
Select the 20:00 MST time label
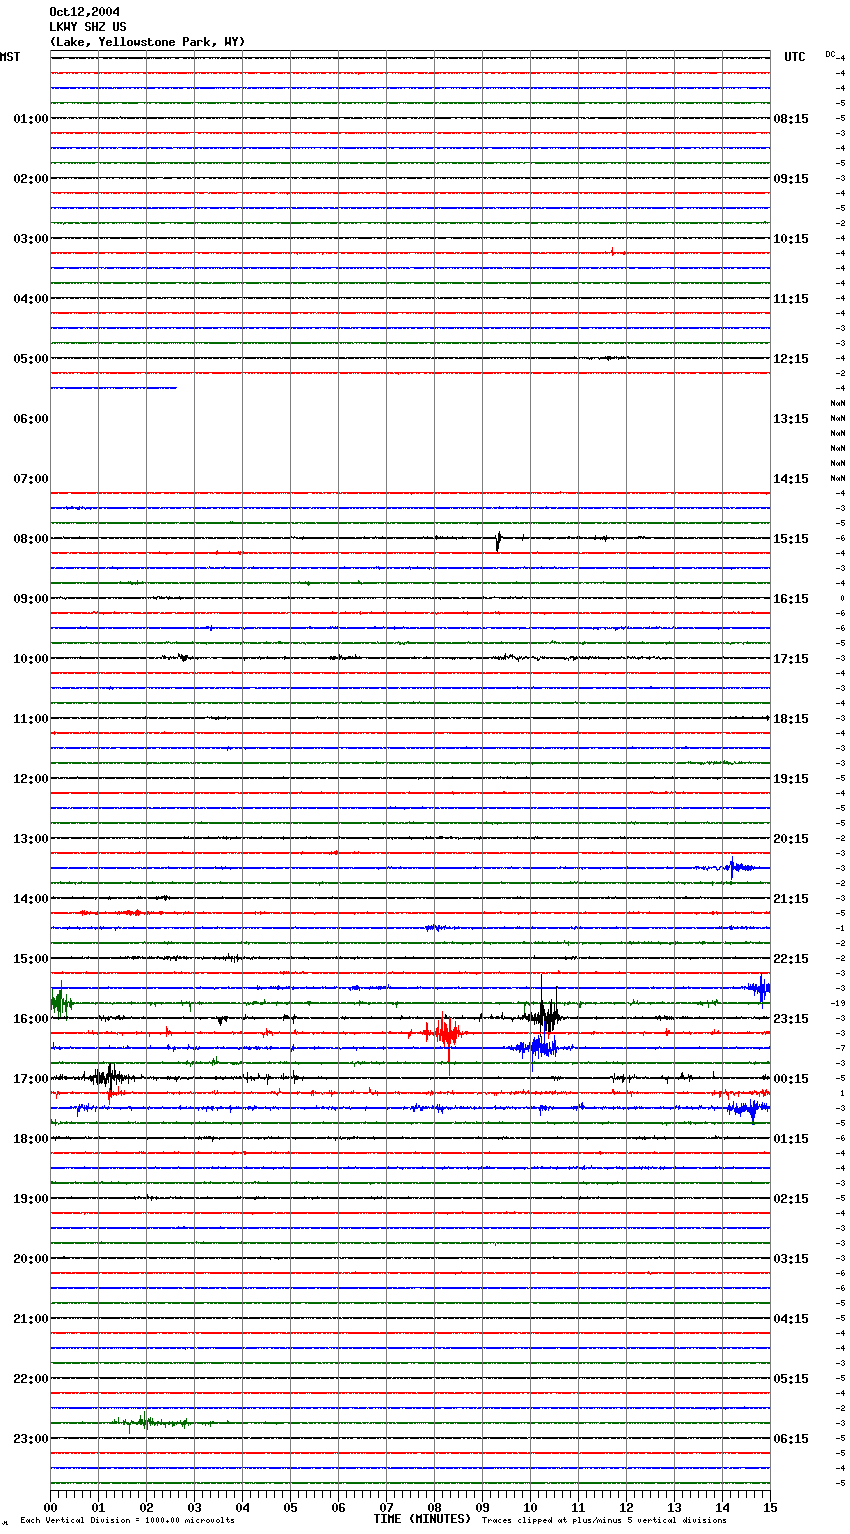(x=31, y=1258)
